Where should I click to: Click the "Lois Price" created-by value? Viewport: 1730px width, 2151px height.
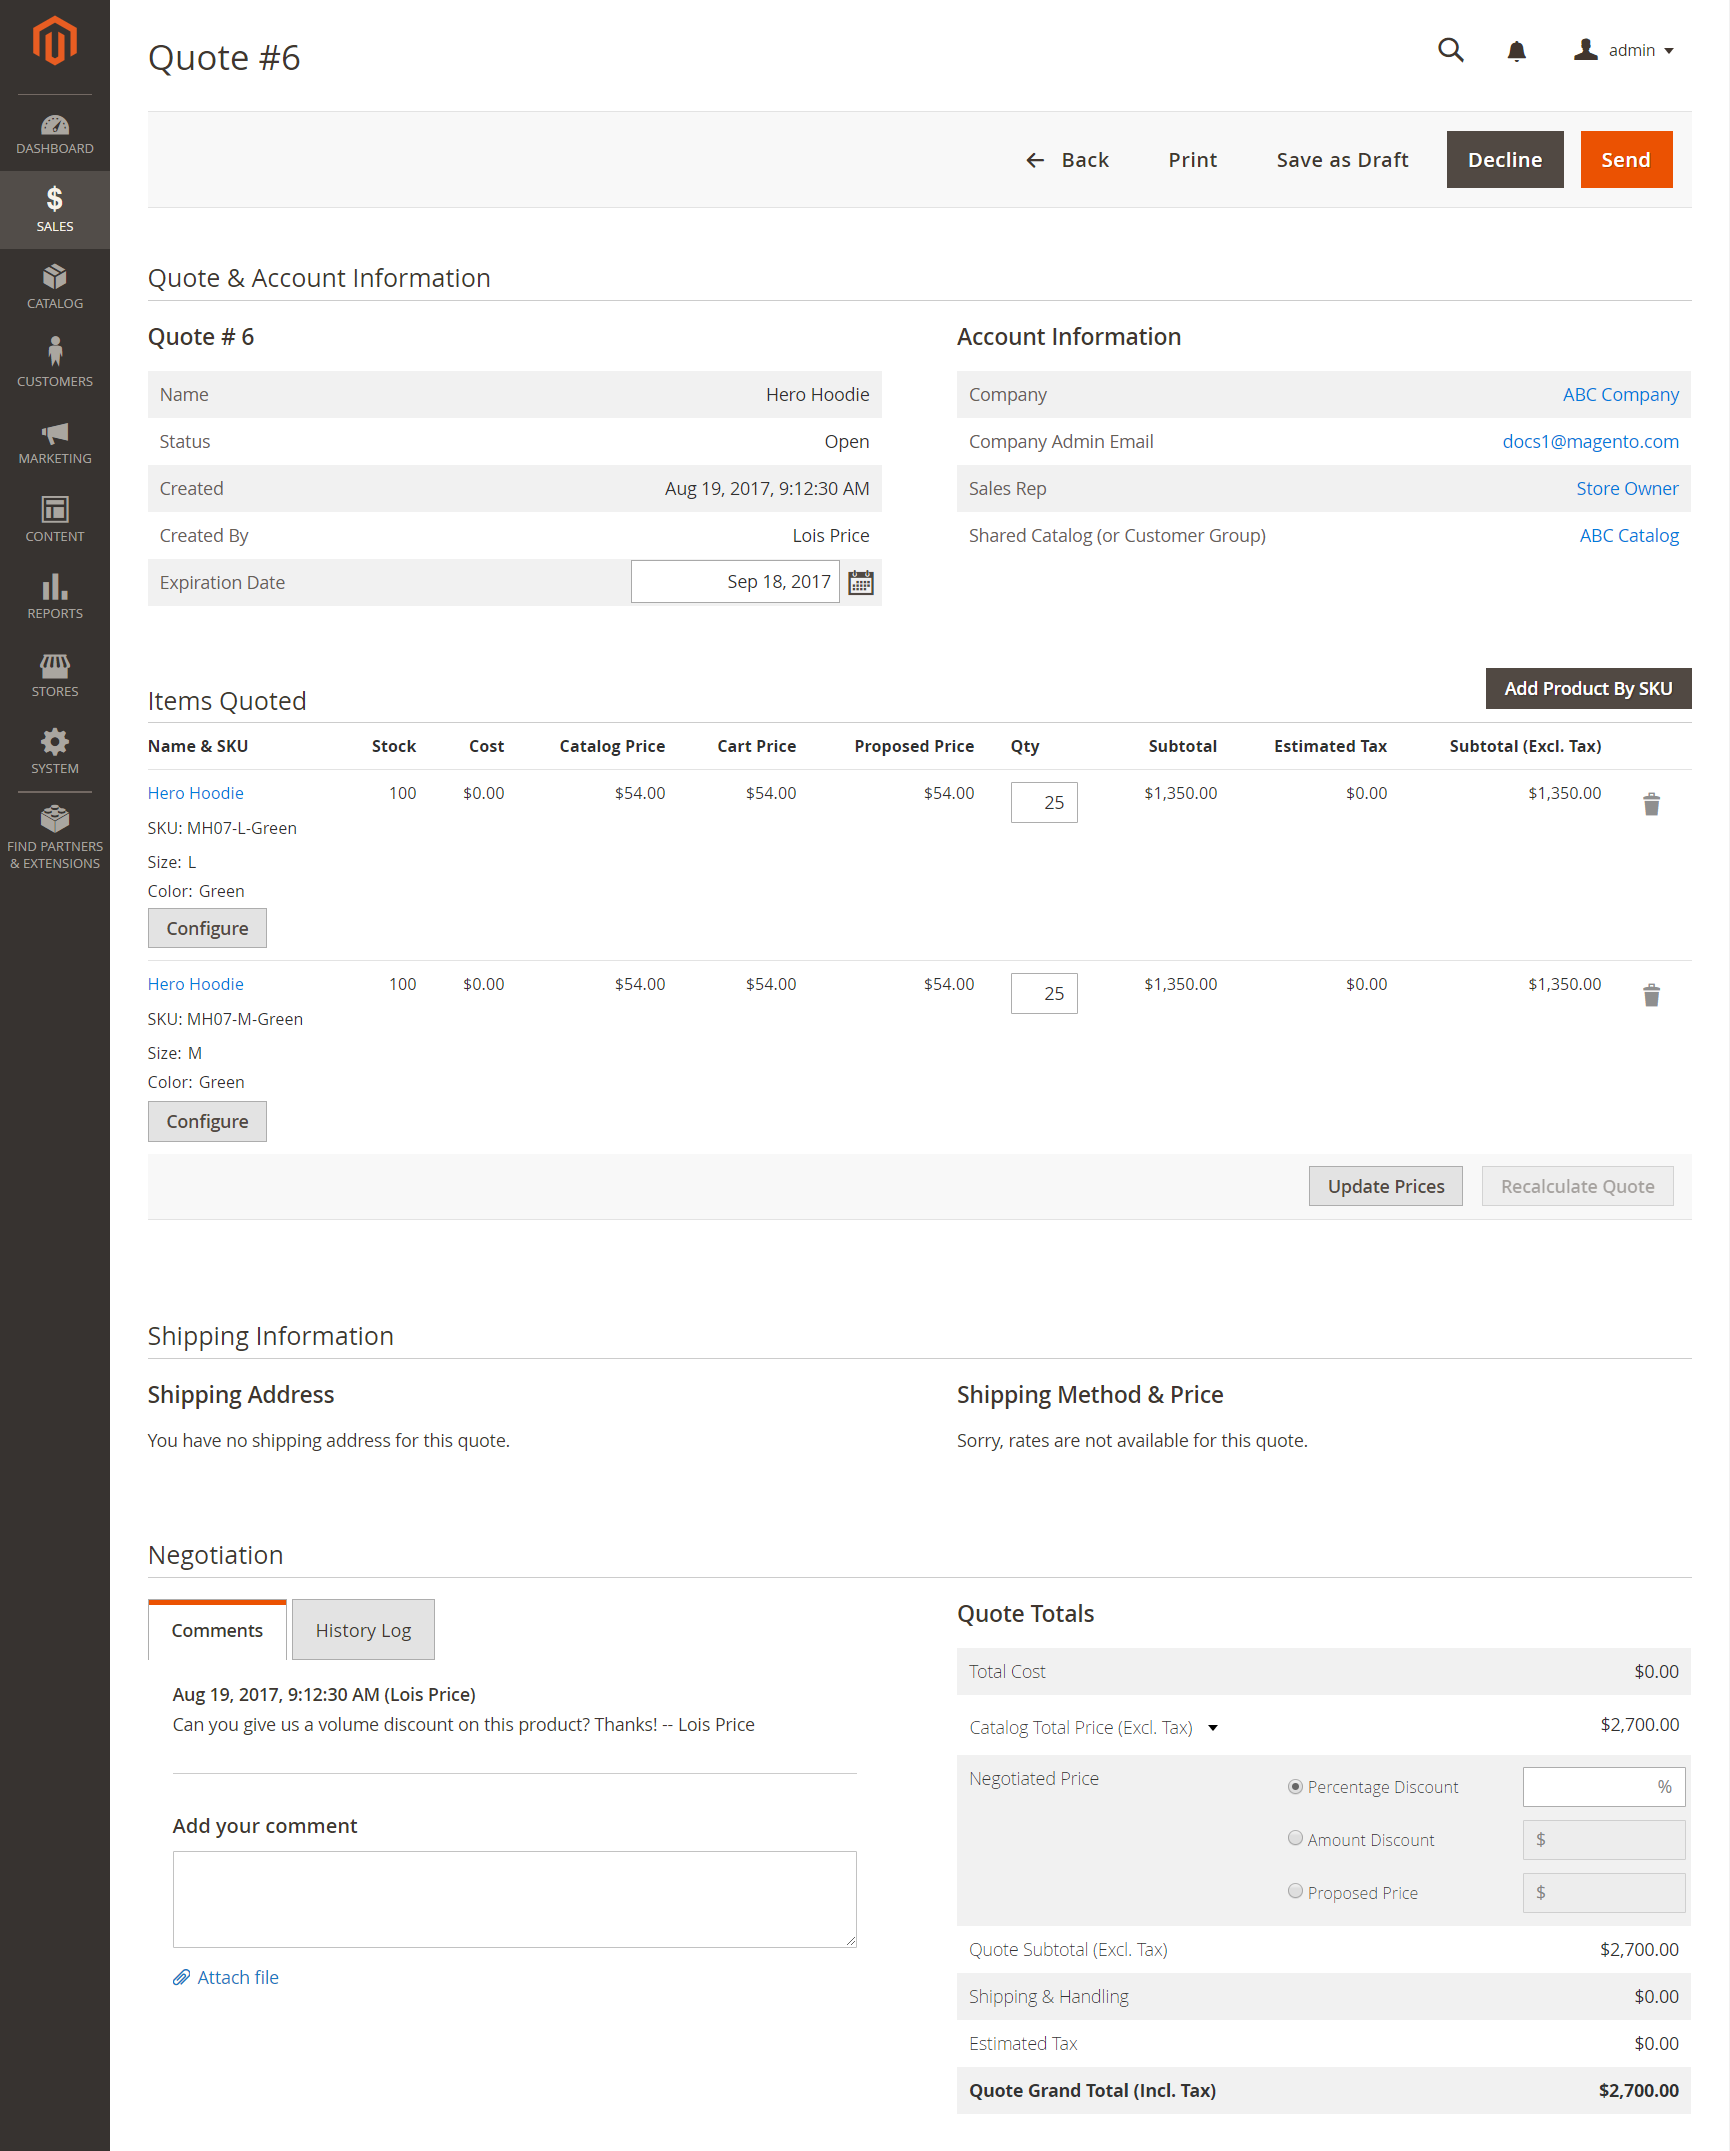coord(831,536)
